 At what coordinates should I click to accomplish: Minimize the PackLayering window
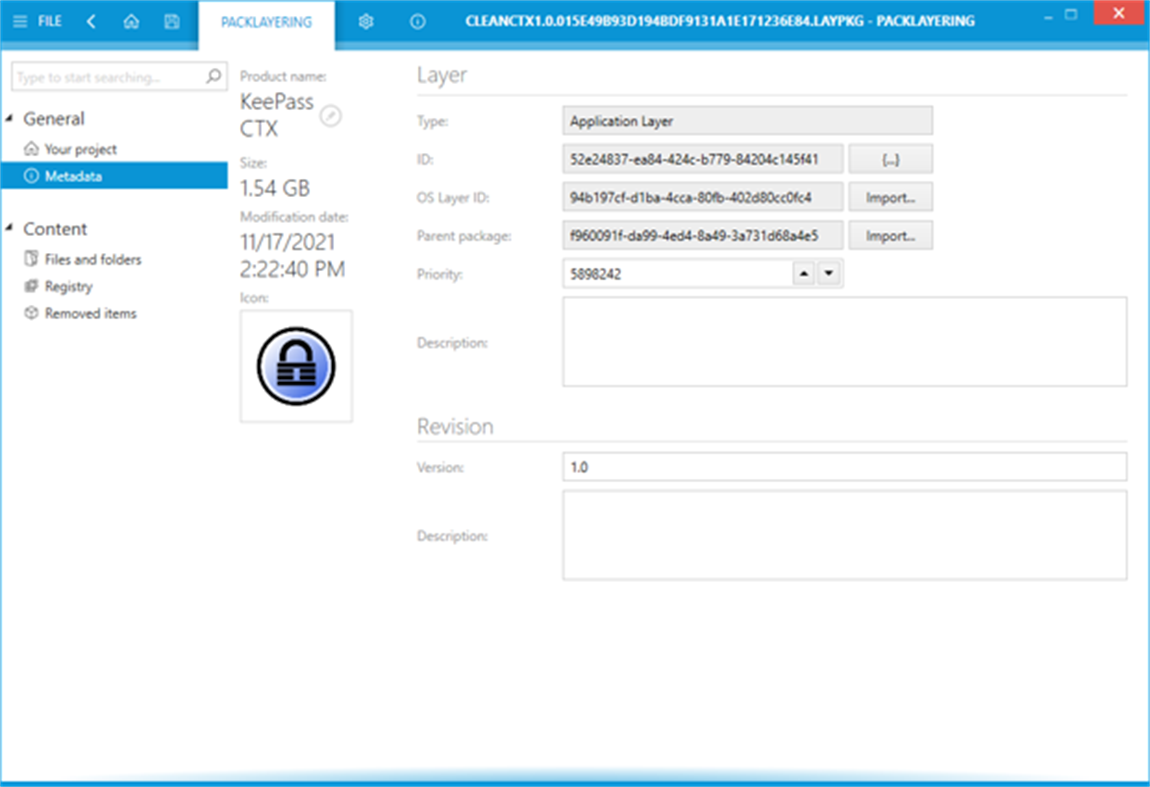1048,16
